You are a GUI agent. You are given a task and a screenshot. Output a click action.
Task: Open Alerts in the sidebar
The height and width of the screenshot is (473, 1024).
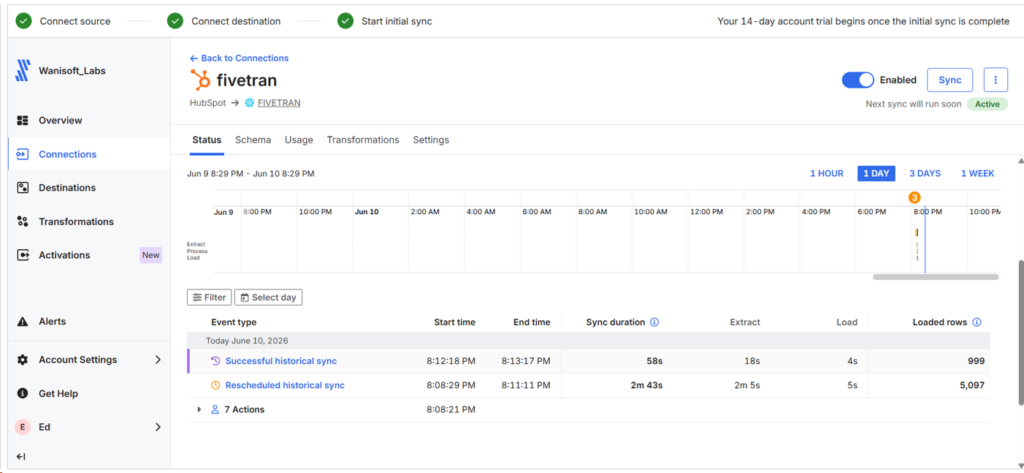click(52, 321)
